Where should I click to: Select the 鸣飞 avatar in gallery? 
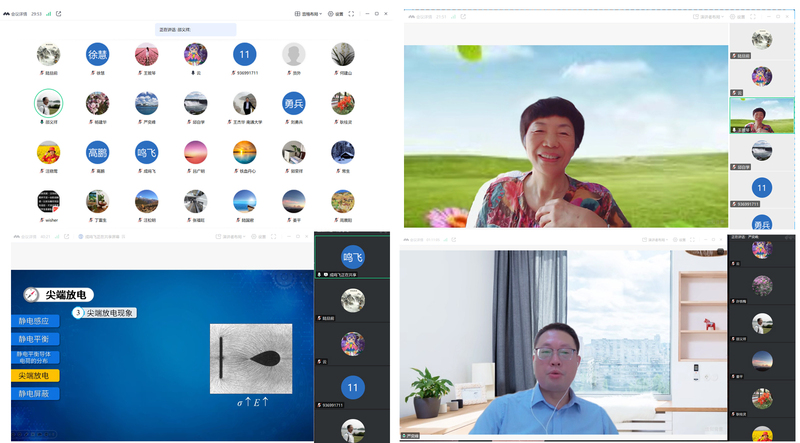coord(146,153)
